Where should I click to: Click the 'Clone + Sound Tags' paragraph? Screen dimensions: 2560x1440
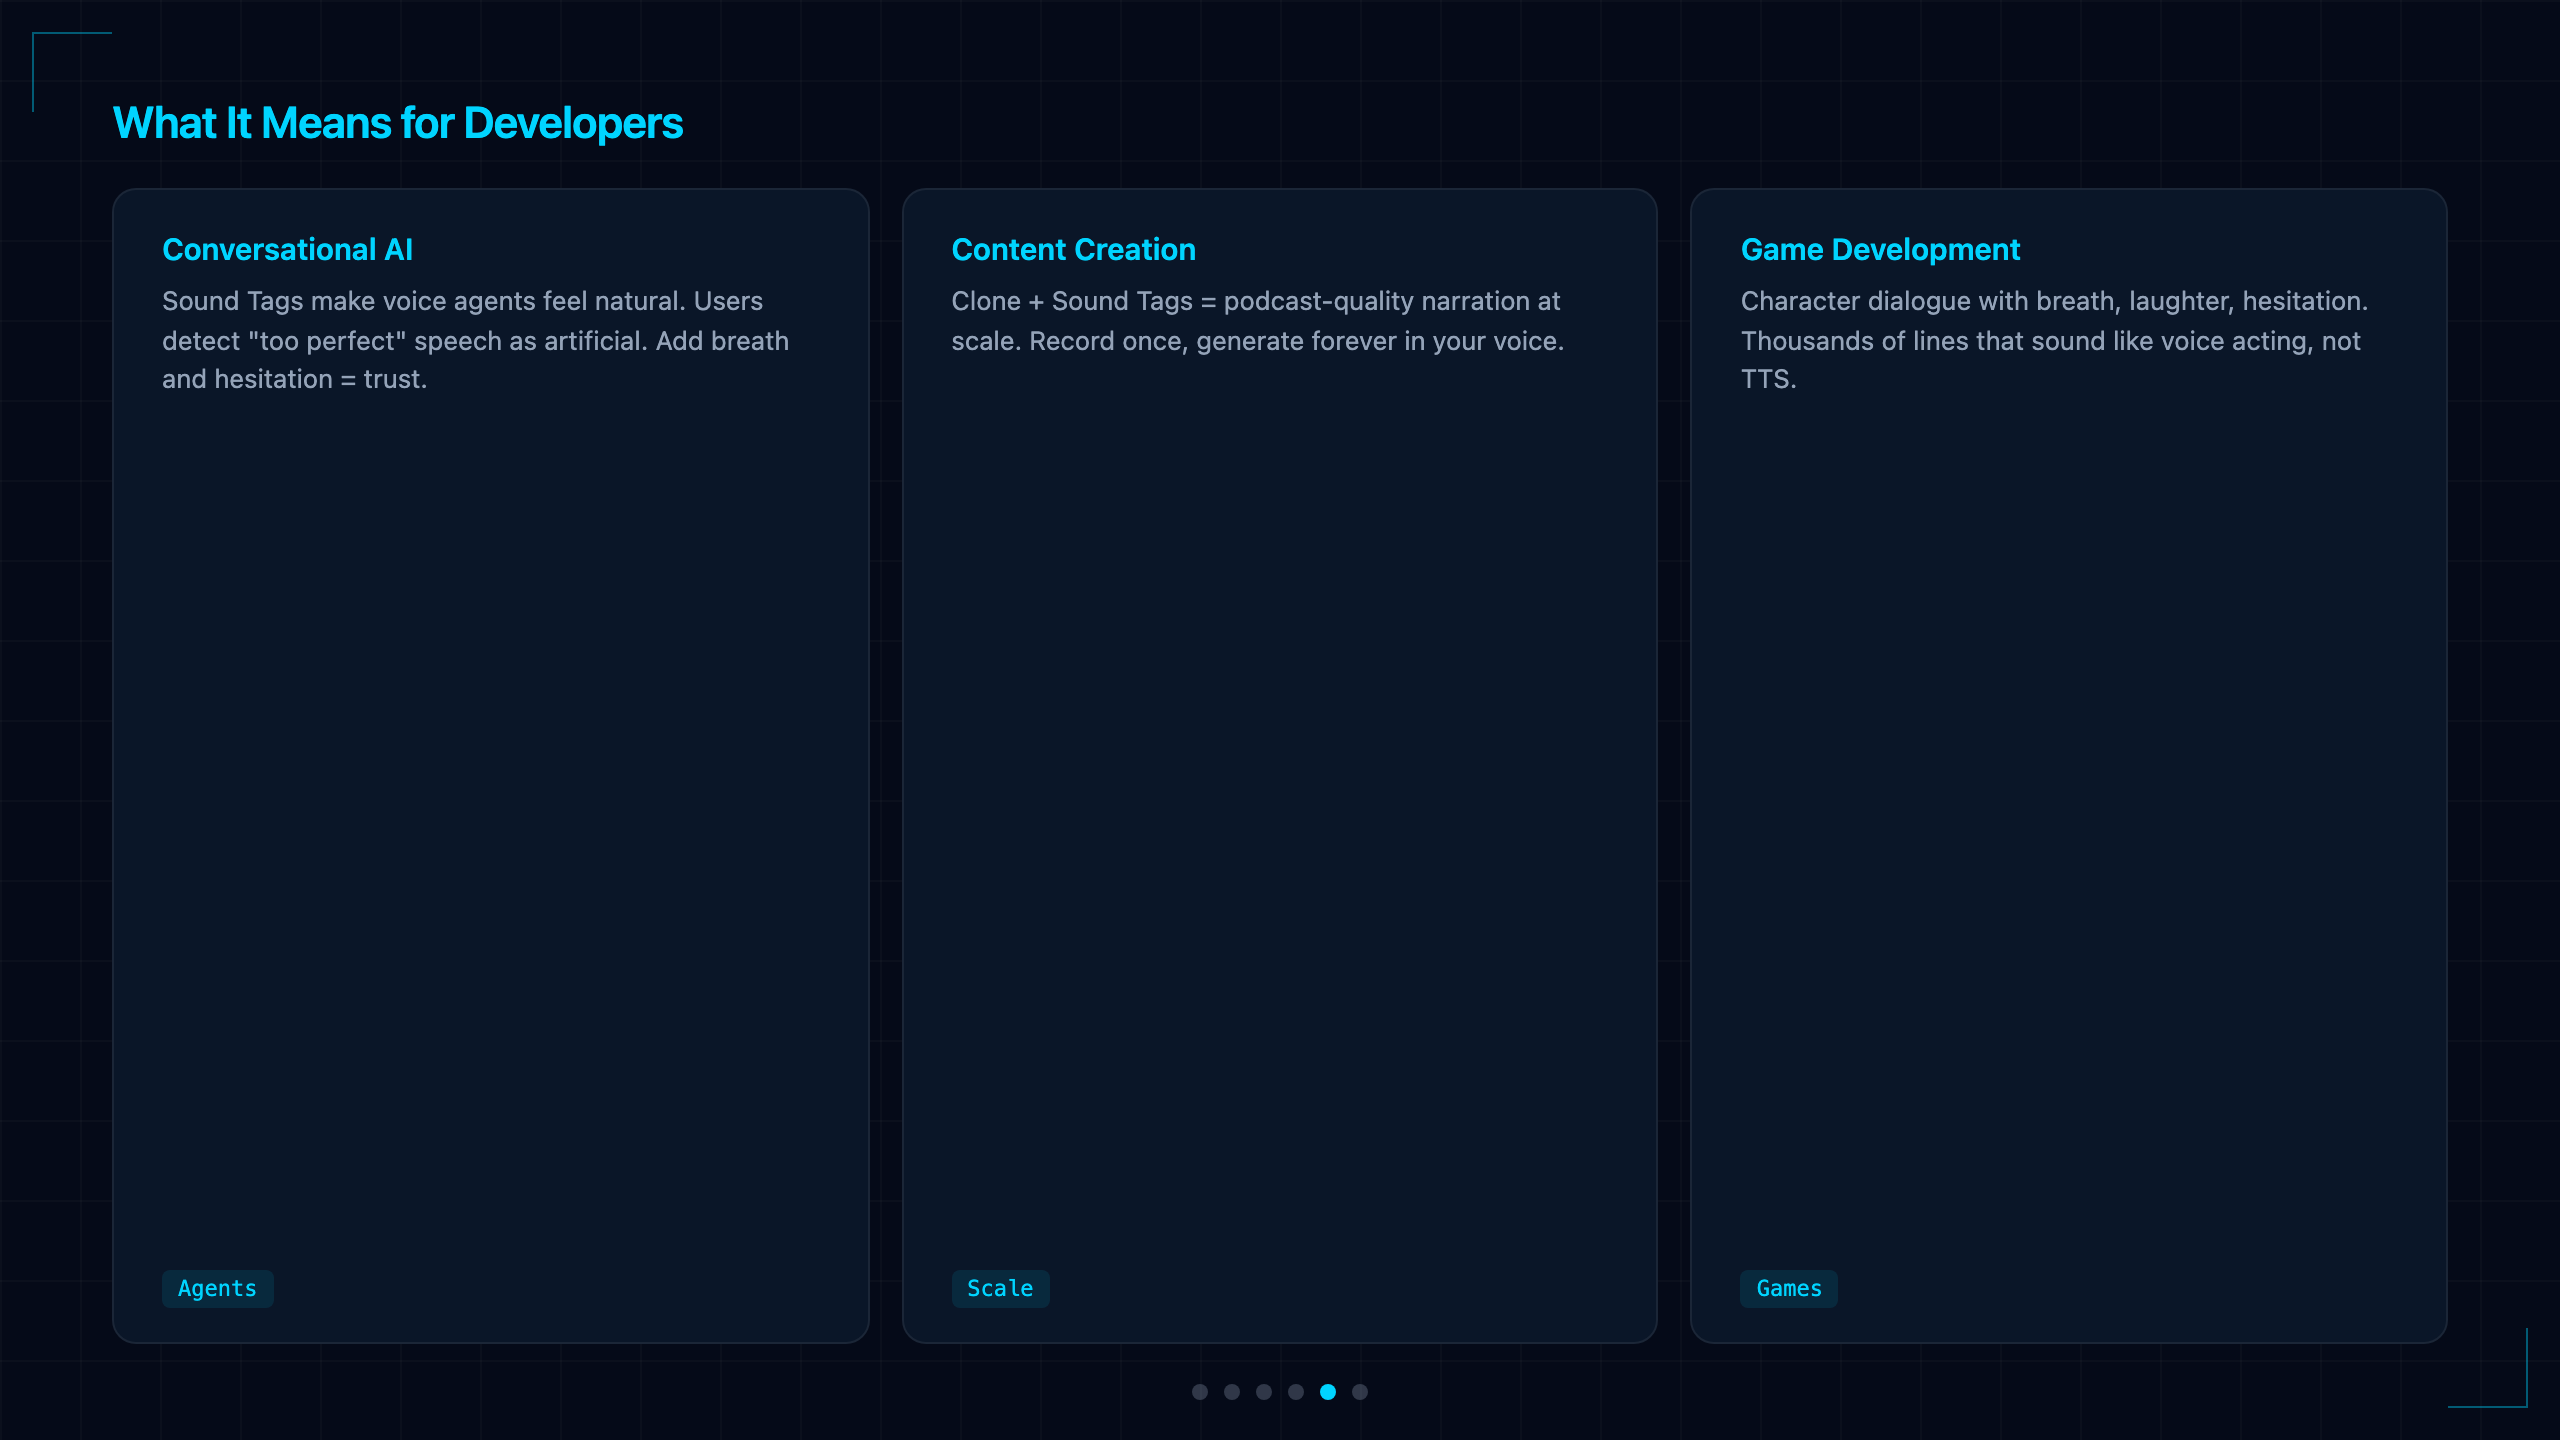(x=1258, y=321)
